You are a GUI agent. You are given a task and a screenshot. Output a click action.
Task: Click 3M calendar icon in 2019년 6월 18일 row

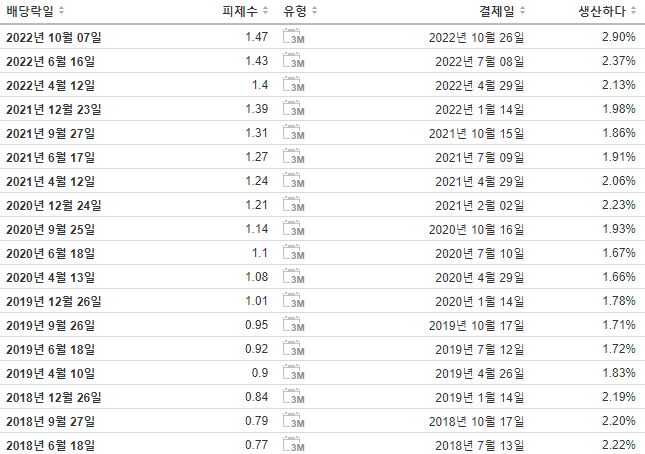pos(294,348)
